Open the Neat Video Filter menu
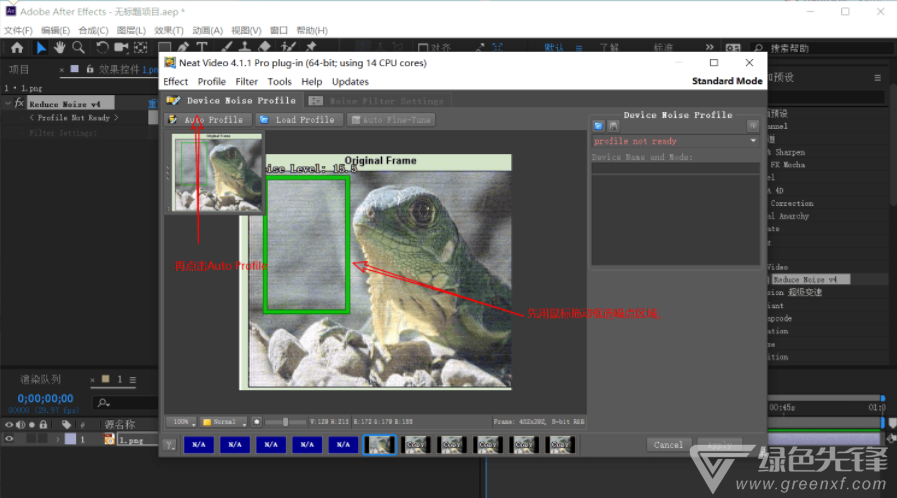The height and width of the screenshot is (498, 897). [x=247, y=82]
